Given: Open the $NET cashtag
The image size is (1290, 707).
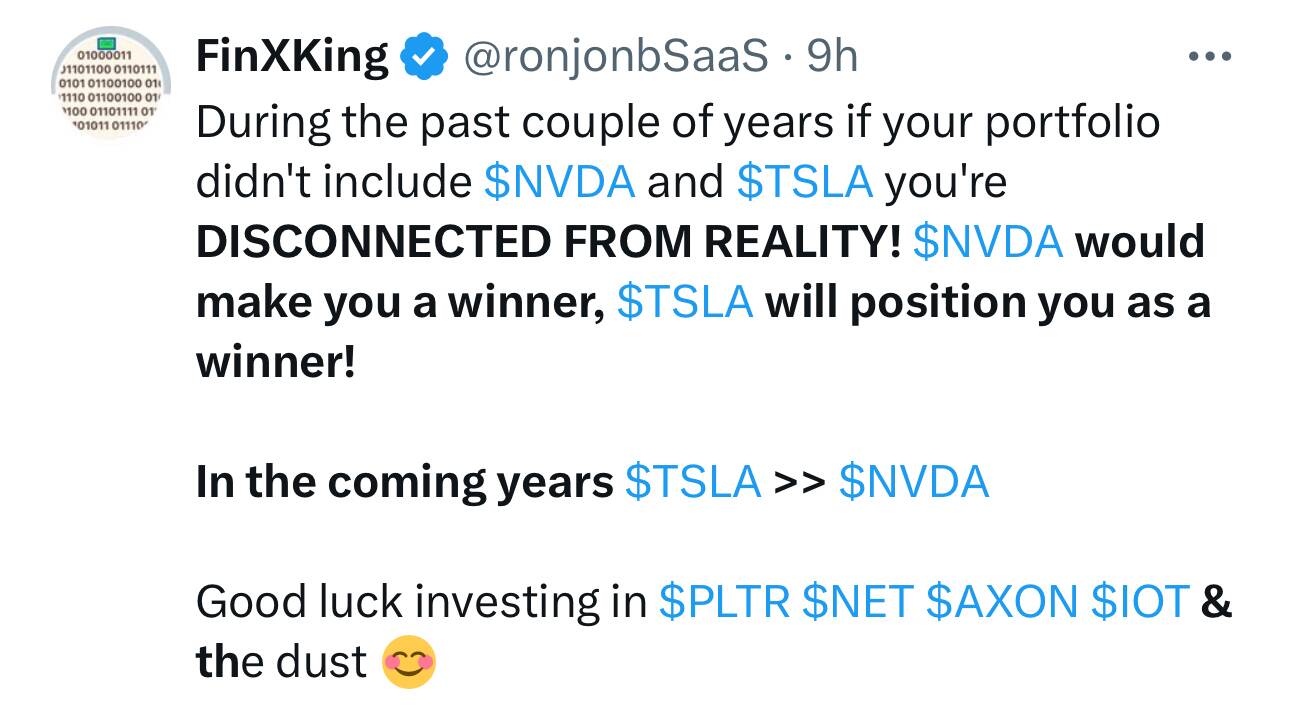Looking at the screenshot, I should (x=859, y=601).
